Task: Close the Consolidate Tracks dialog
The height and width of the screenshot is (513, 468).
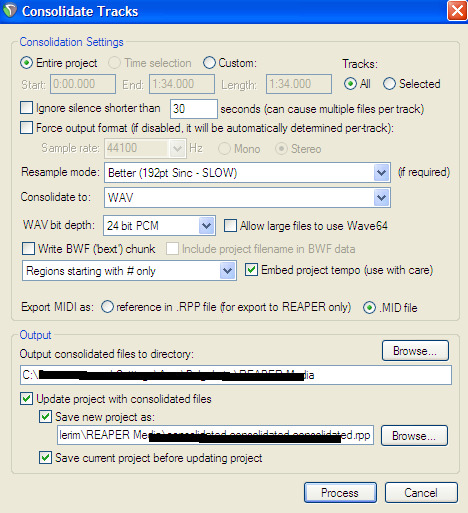Action: 457,11
